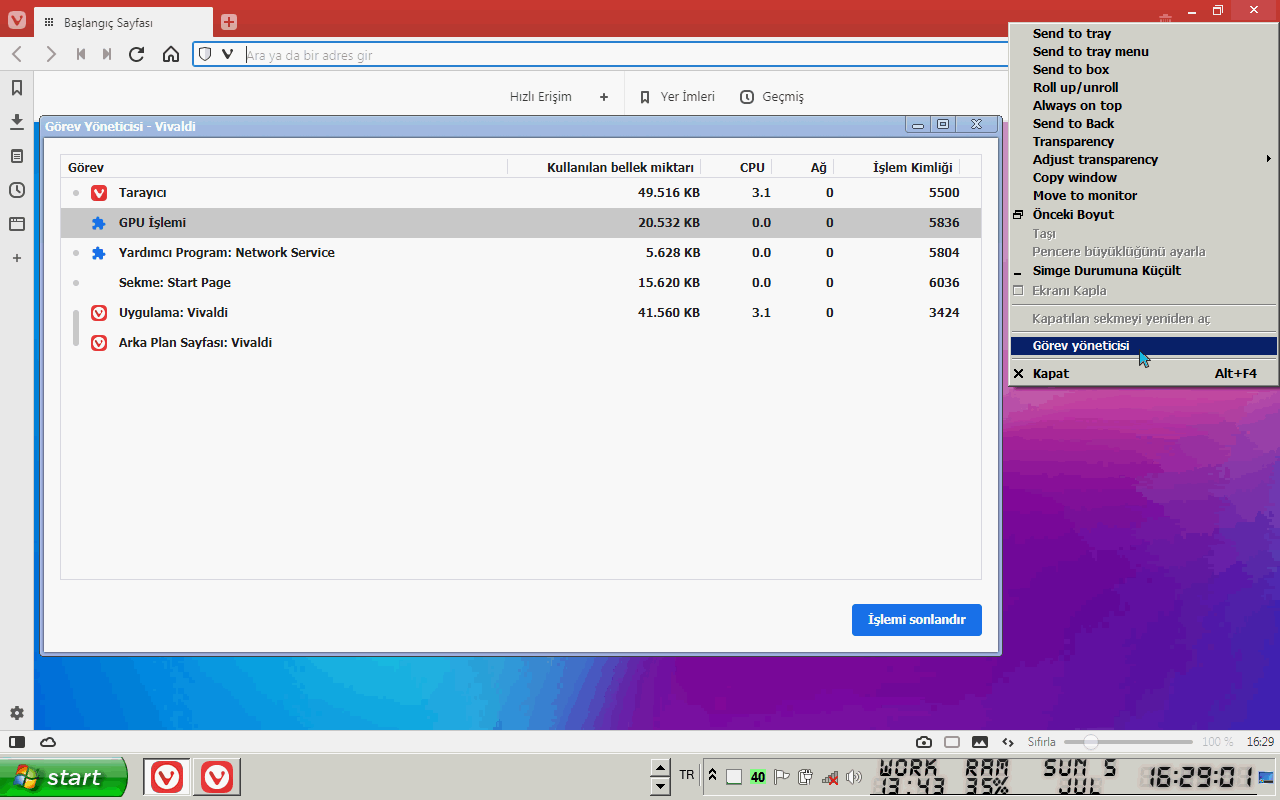Open the Vivaldi main menu logo
Image resolution: width=1280 pixels, height=800 pixels.
tap(16, 20)
